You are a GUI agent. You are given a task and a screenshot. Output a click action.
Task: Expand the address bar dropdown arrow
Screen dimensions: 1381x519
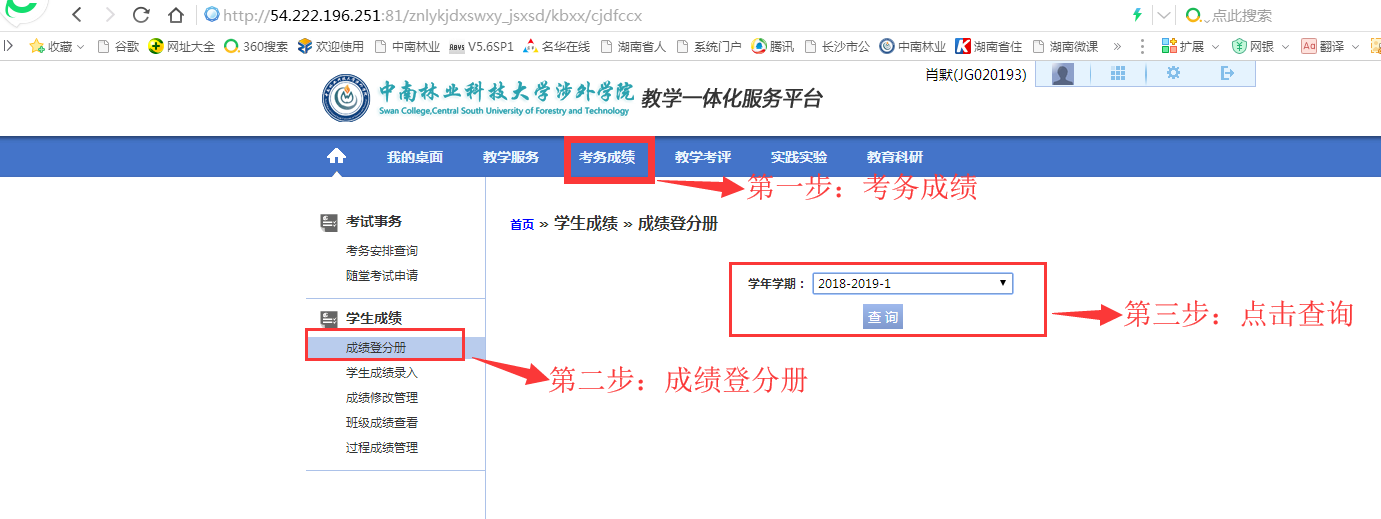(x=1164, y=15)
